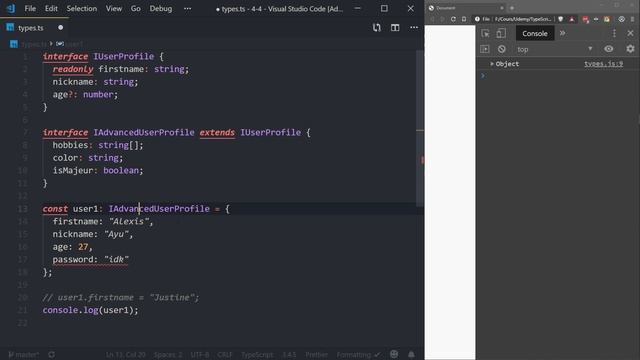The image size is (640, 360).
Task: Activate DevTools inspect element tool
Action: tap(485, 33)
